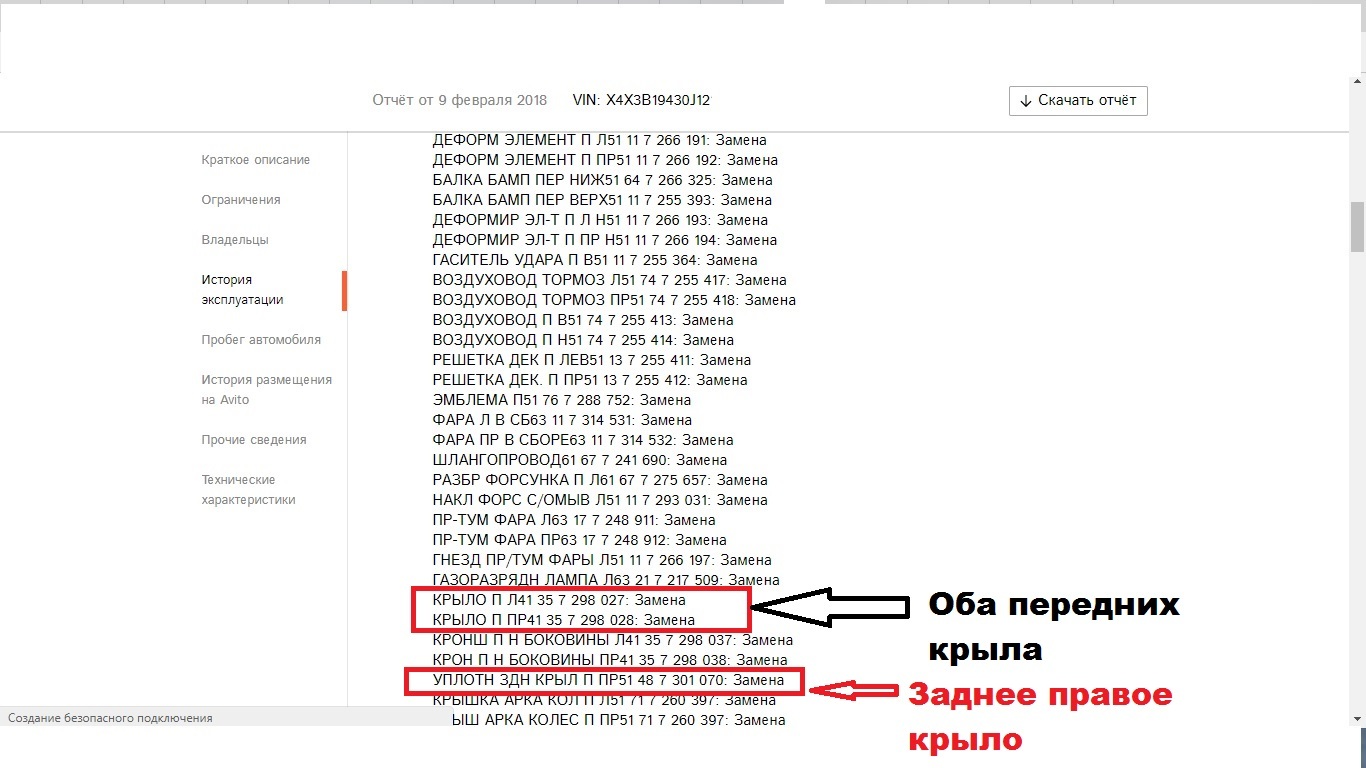Click the row НАКЛ ФОРС С/ОМЫВ Л51

coord(600,500)
